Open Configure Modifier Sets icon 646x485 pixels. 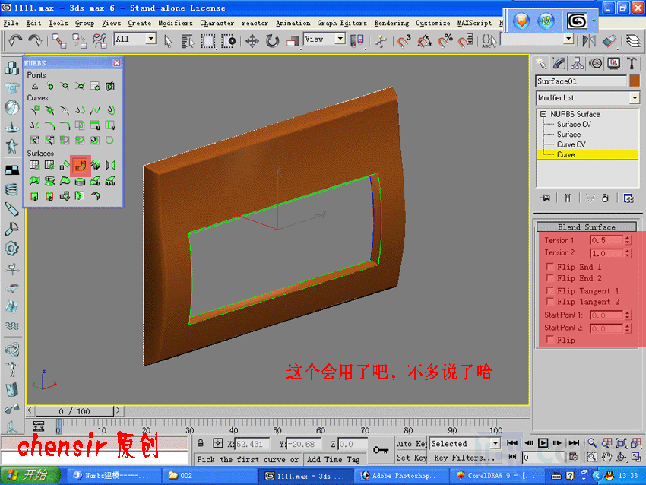point(628,198)
